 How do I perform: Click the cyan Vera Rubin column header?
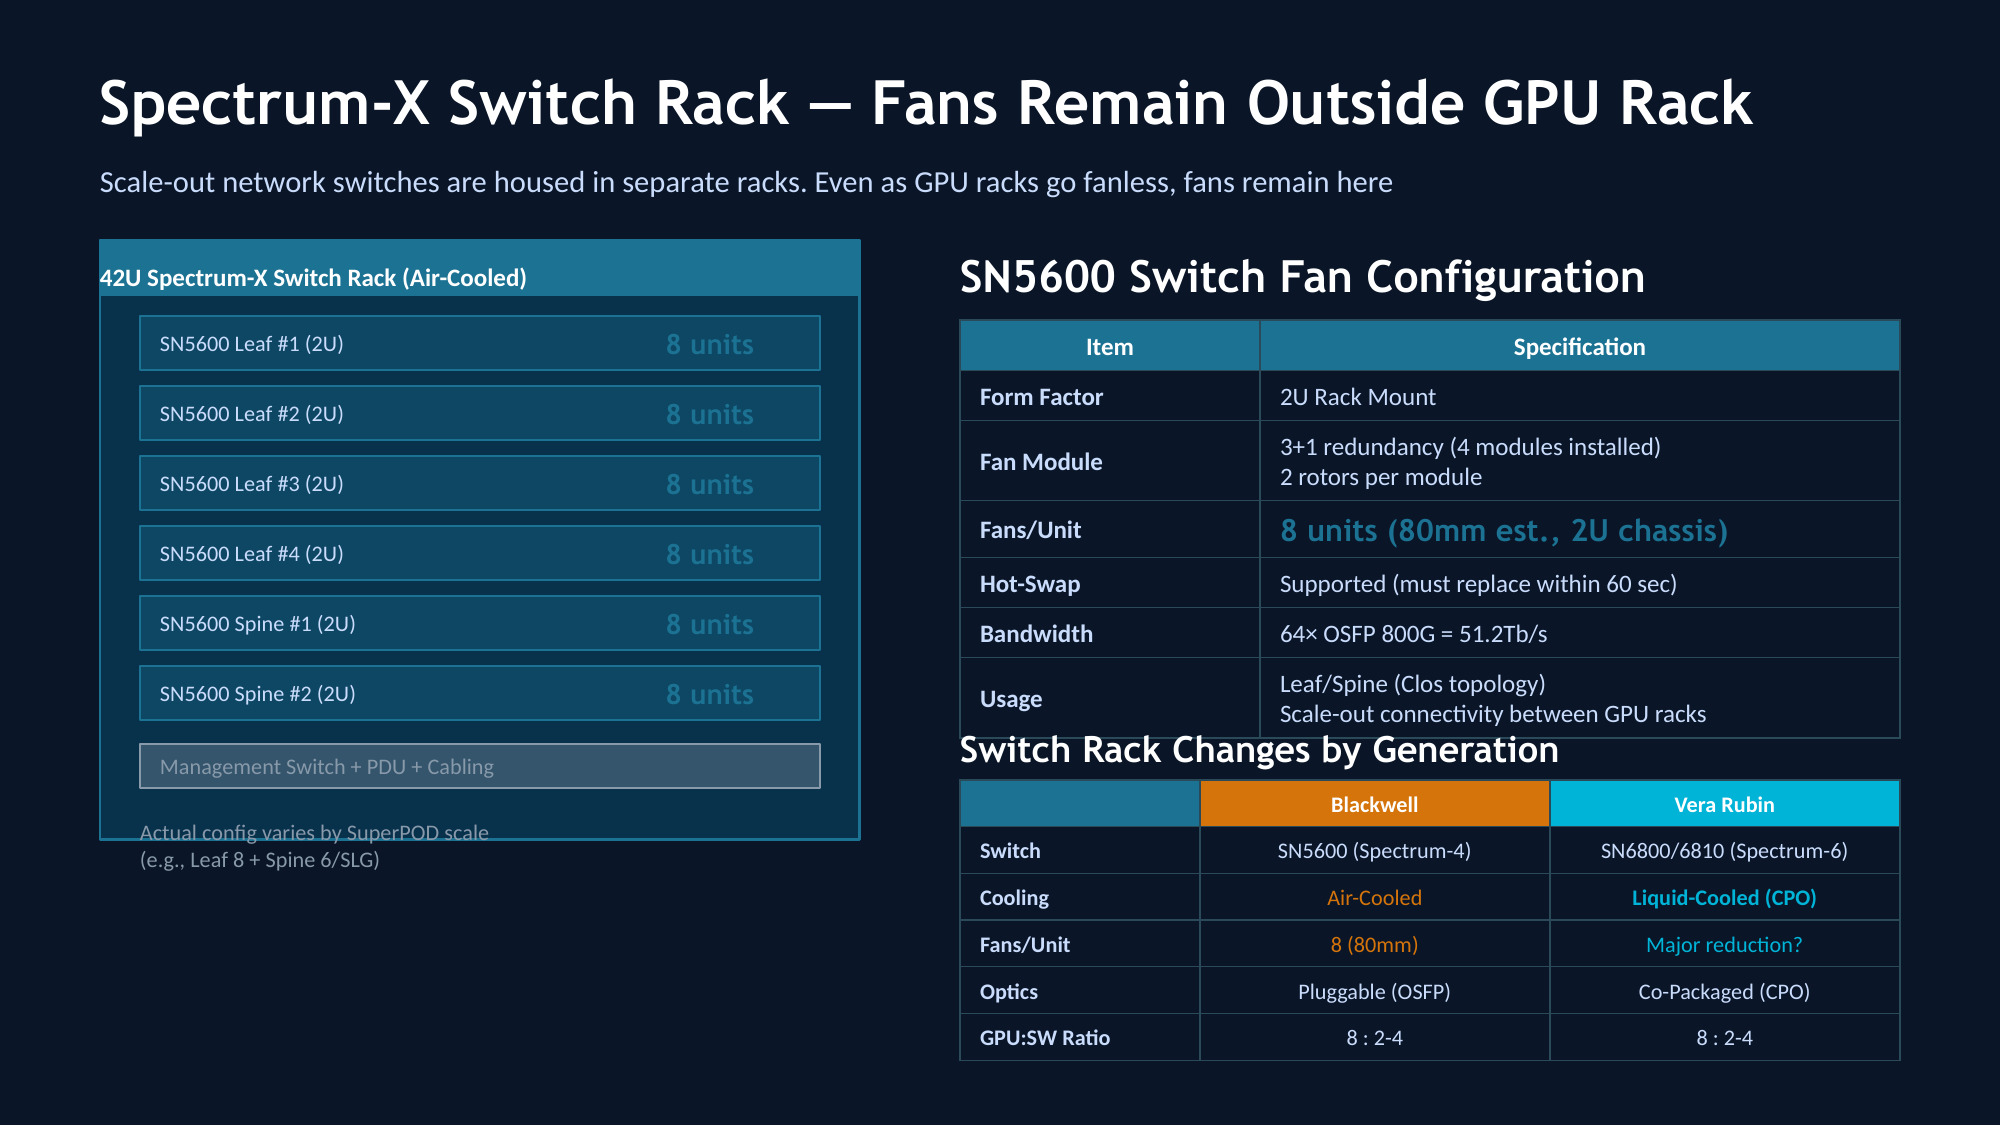[1724, 804]
